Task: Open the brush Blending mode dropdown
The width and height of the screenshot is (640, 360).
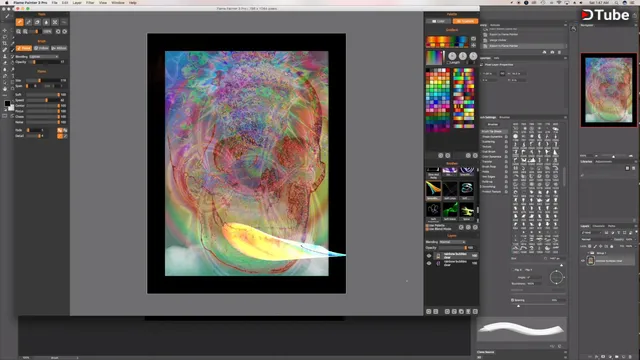Action: [44, 57]
